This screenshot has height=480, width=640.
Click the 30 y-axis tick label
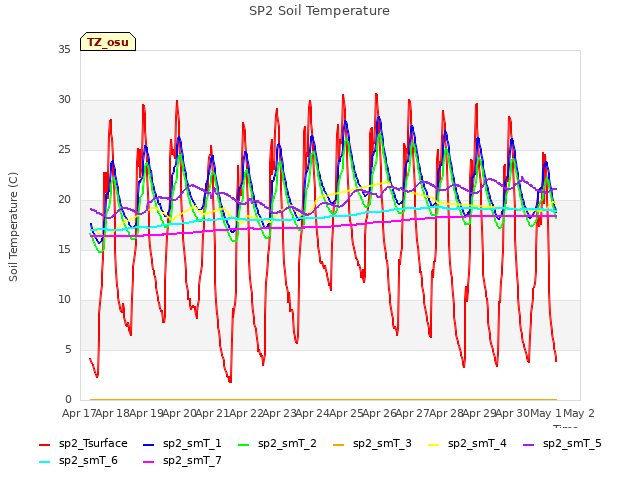64,100
